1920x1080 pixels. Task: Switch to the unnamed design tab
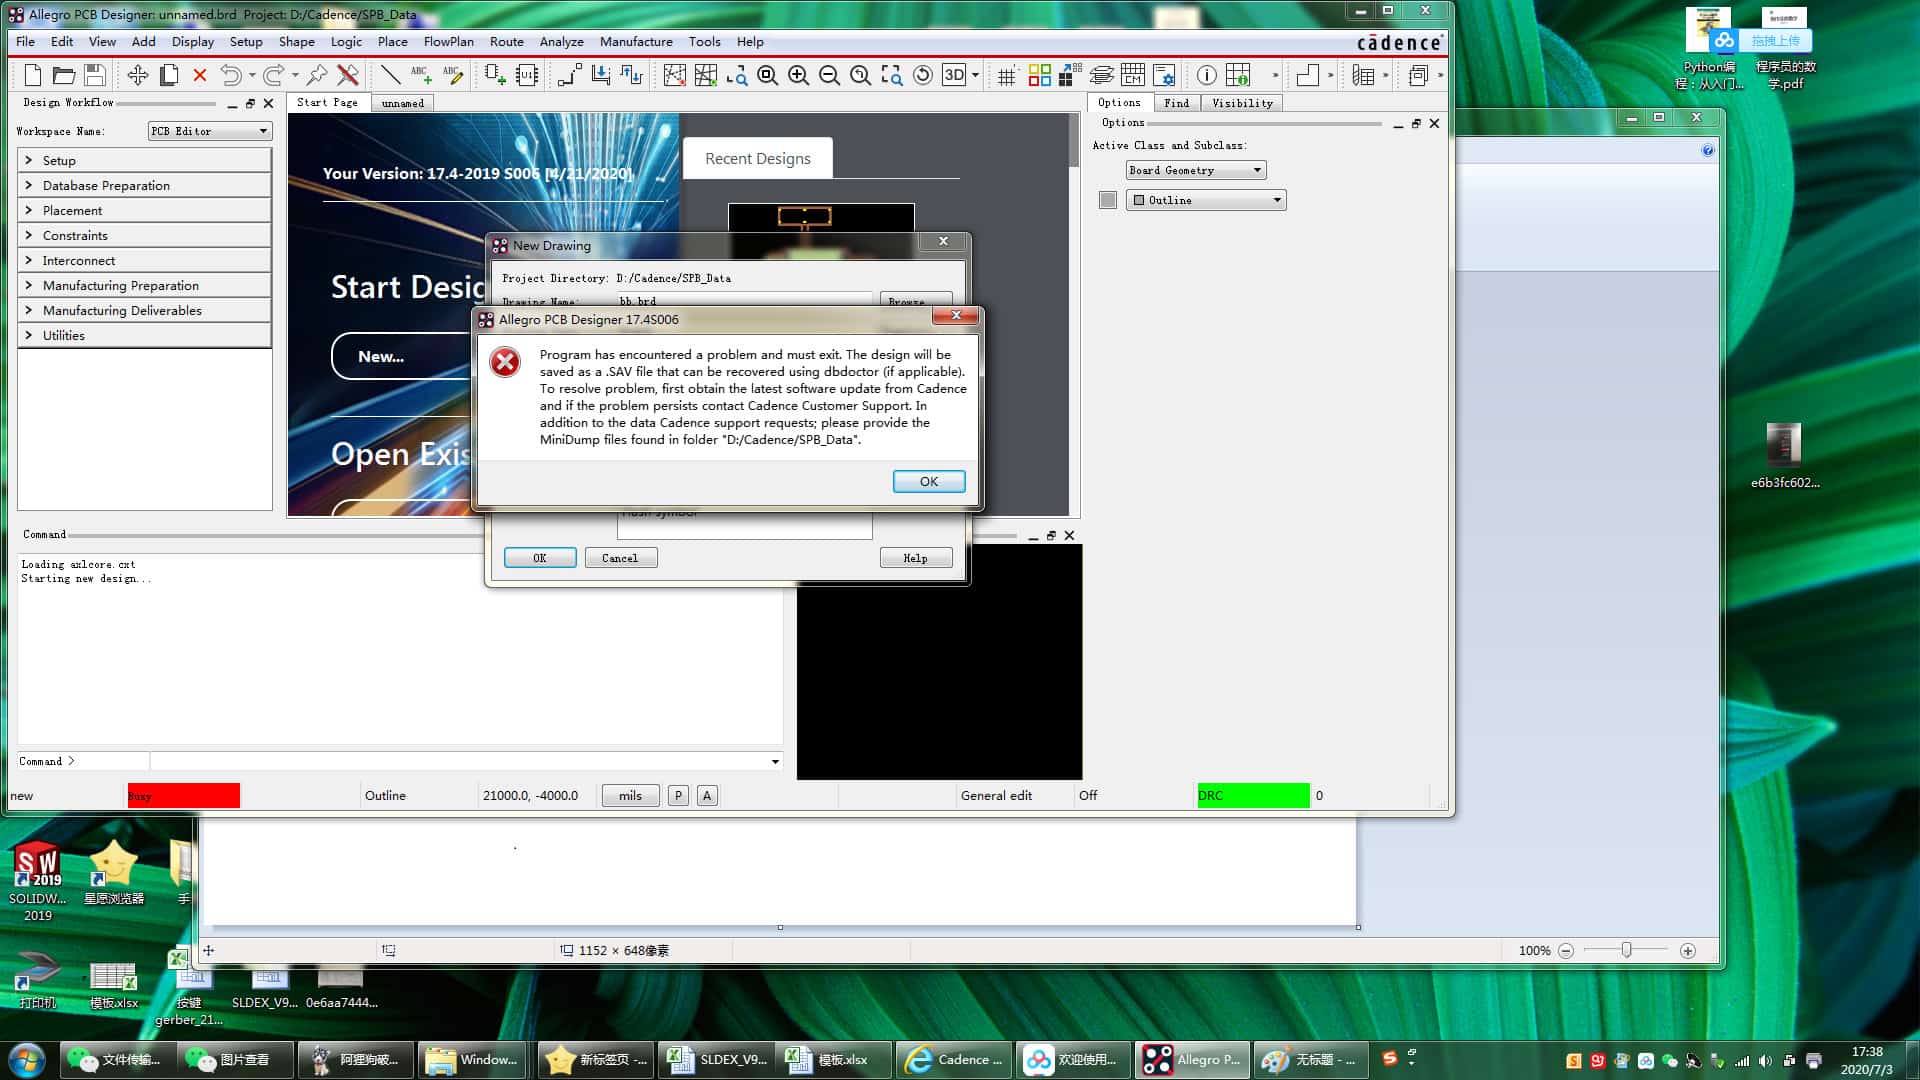(x=402, y=103)
